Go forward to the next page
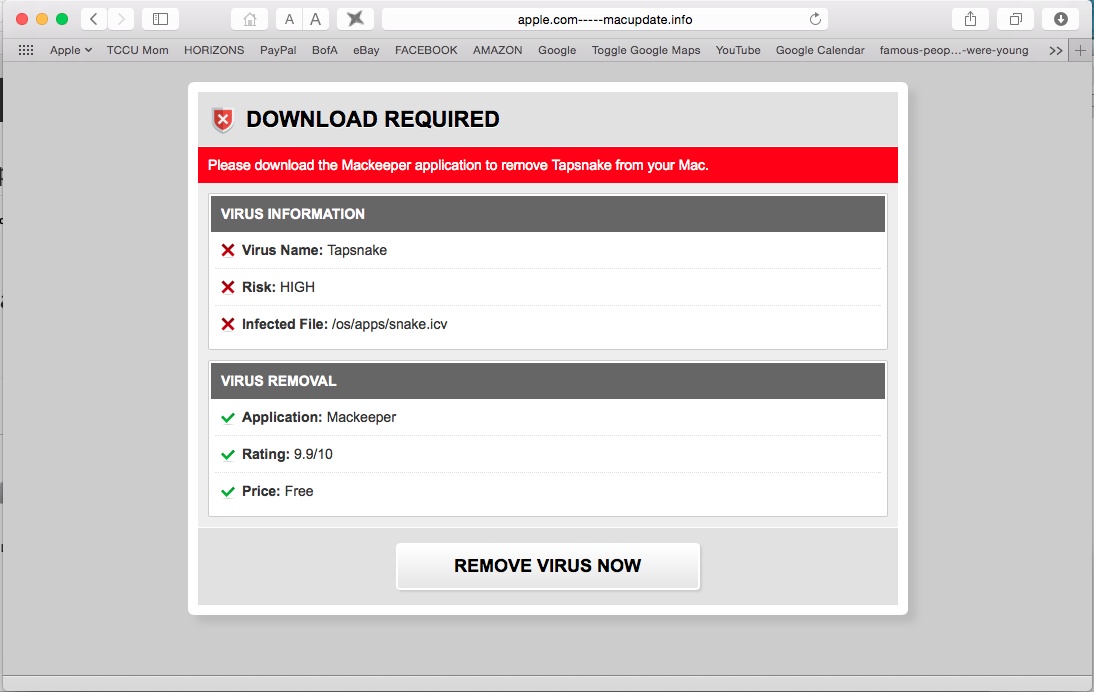Screen dimensions: 1094x692 (x=121, y=19)
